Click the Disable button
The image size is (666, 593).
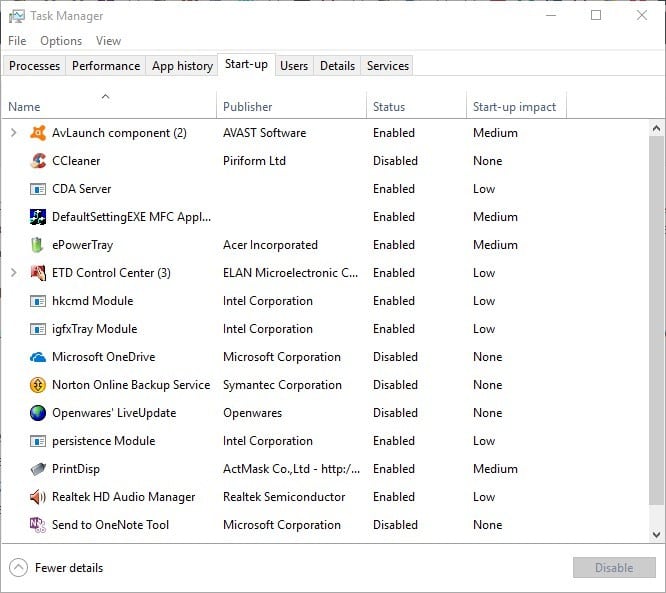click(614, 568)
